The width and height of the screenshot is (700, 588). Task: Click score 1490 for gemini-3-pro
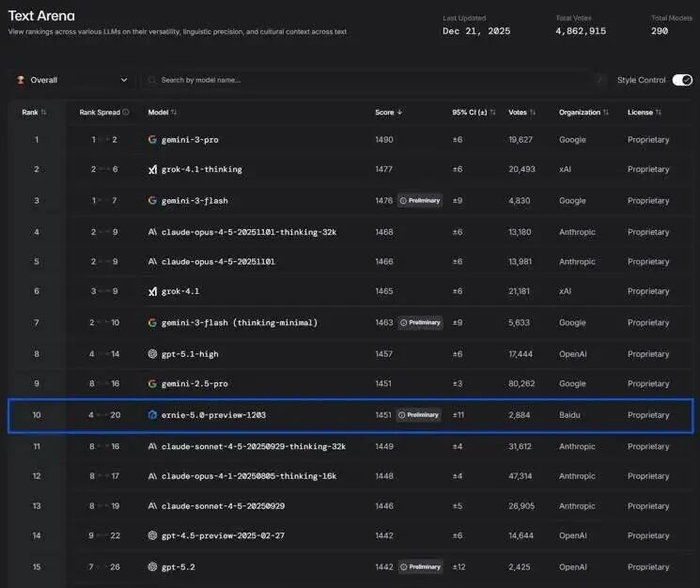(x=384, y=140)
